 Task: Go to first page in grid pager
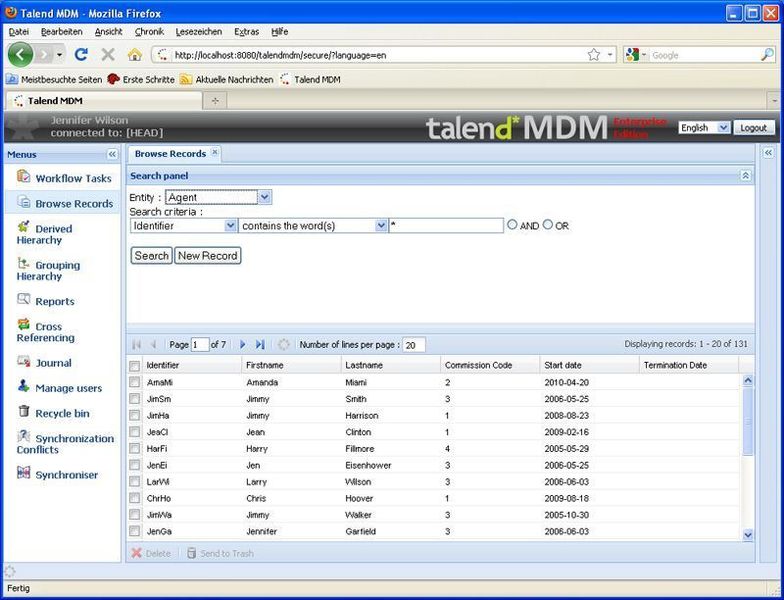coord(136,344)
